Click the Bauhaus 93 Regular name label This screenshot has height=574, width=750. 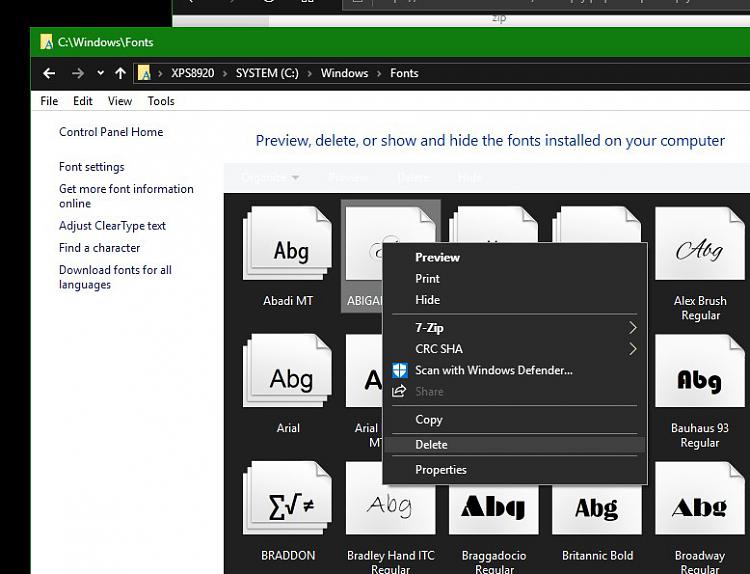point(700,435)
